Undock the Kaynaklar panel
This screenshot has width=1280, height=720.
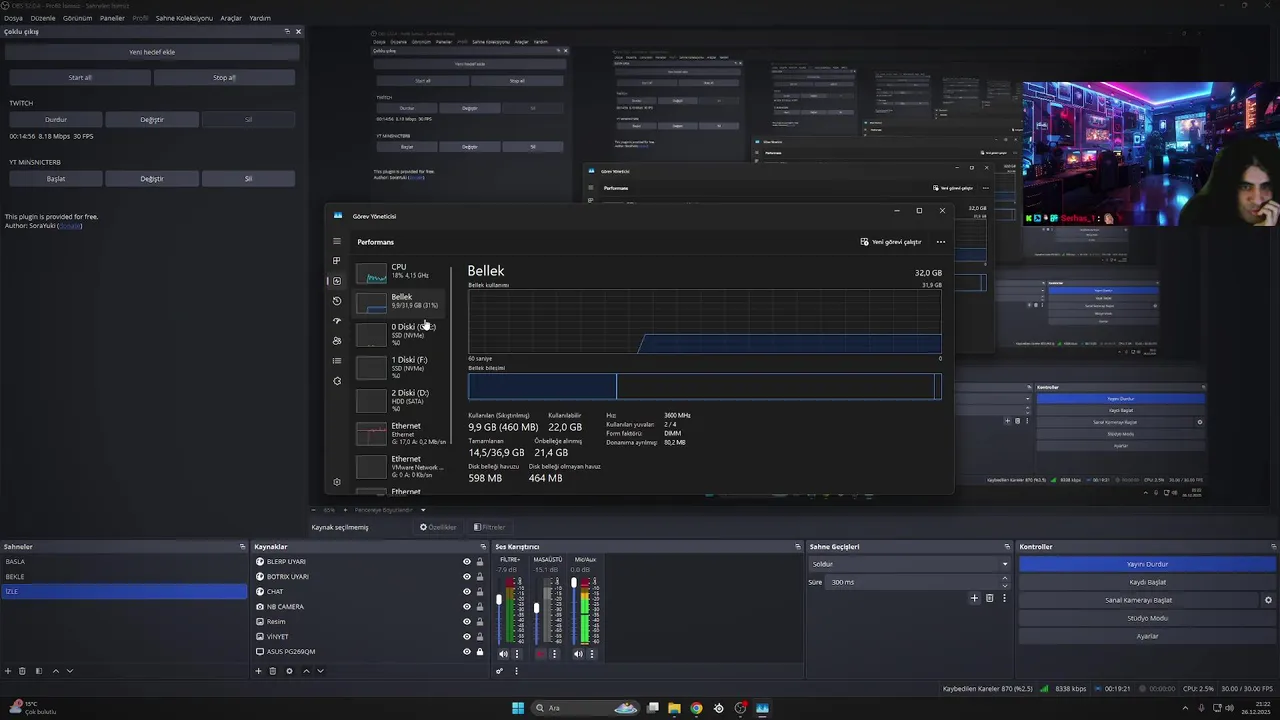click(x=485, y=547)
